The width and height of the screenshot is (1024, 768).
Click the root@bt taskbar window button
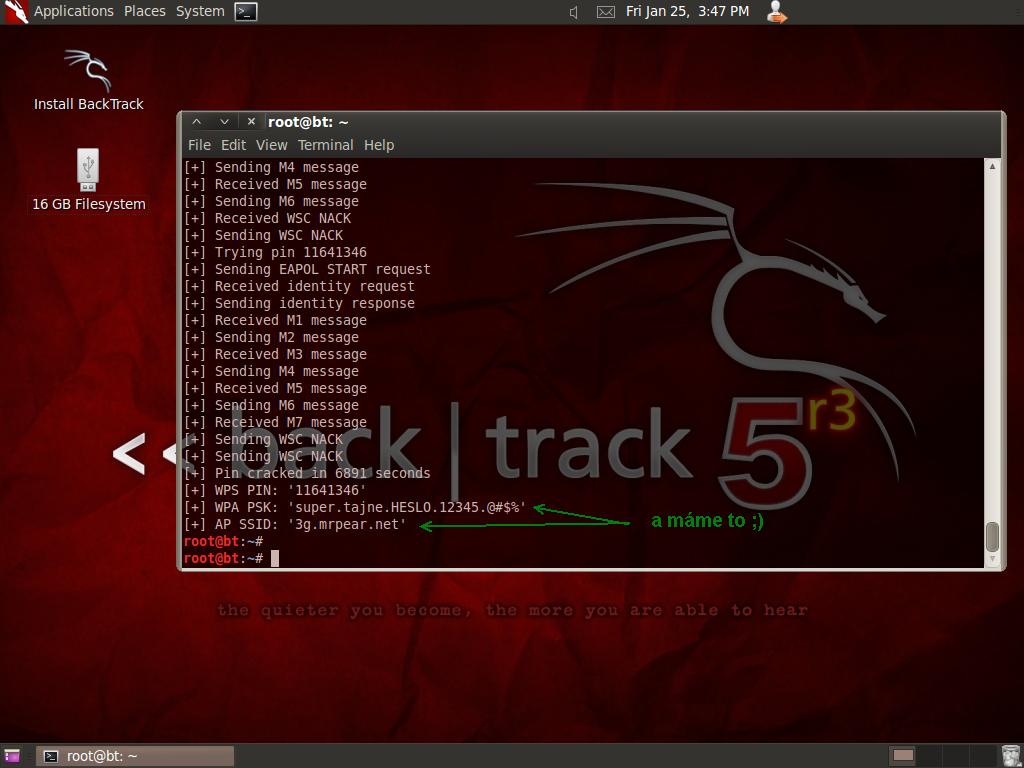point(135,756)
